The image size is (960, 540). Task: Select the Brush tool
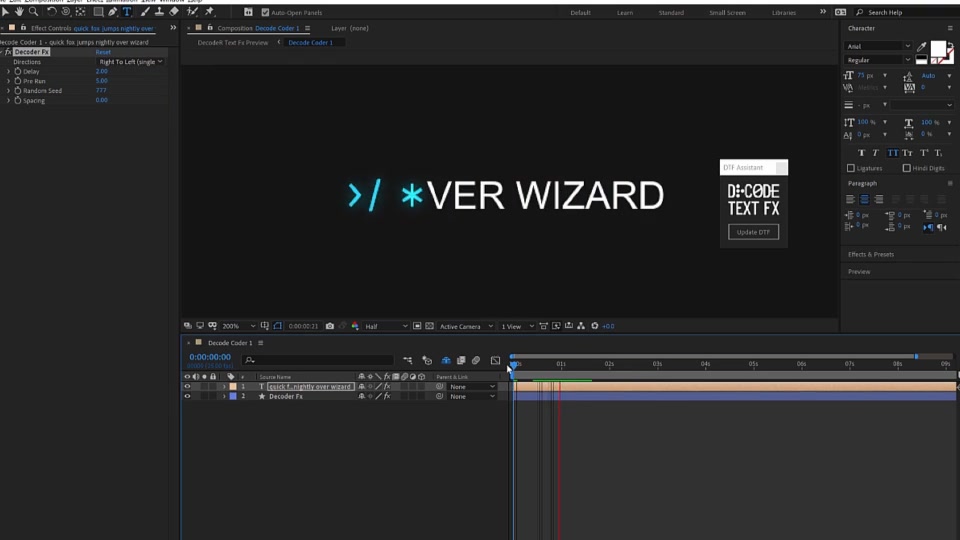pos(145,12)
